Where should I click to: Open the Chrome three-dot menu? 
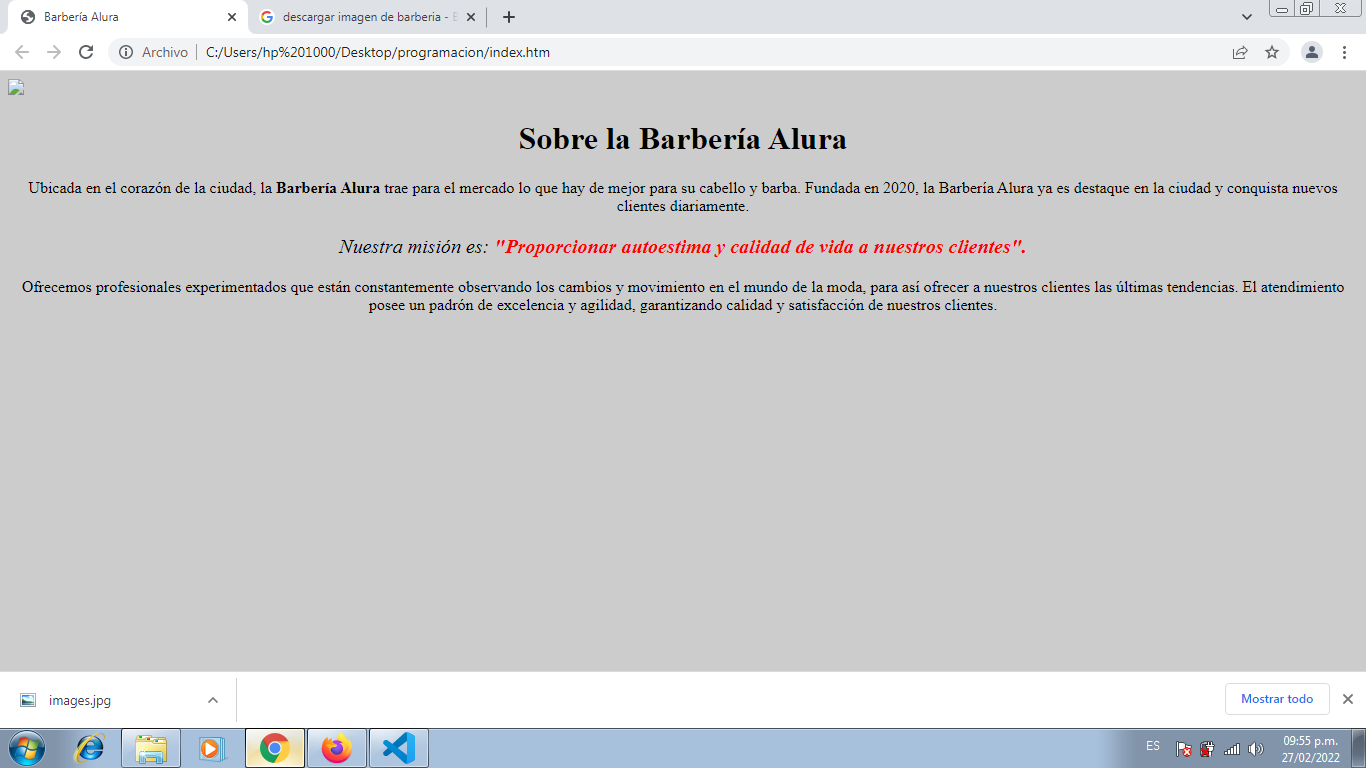1344,52
